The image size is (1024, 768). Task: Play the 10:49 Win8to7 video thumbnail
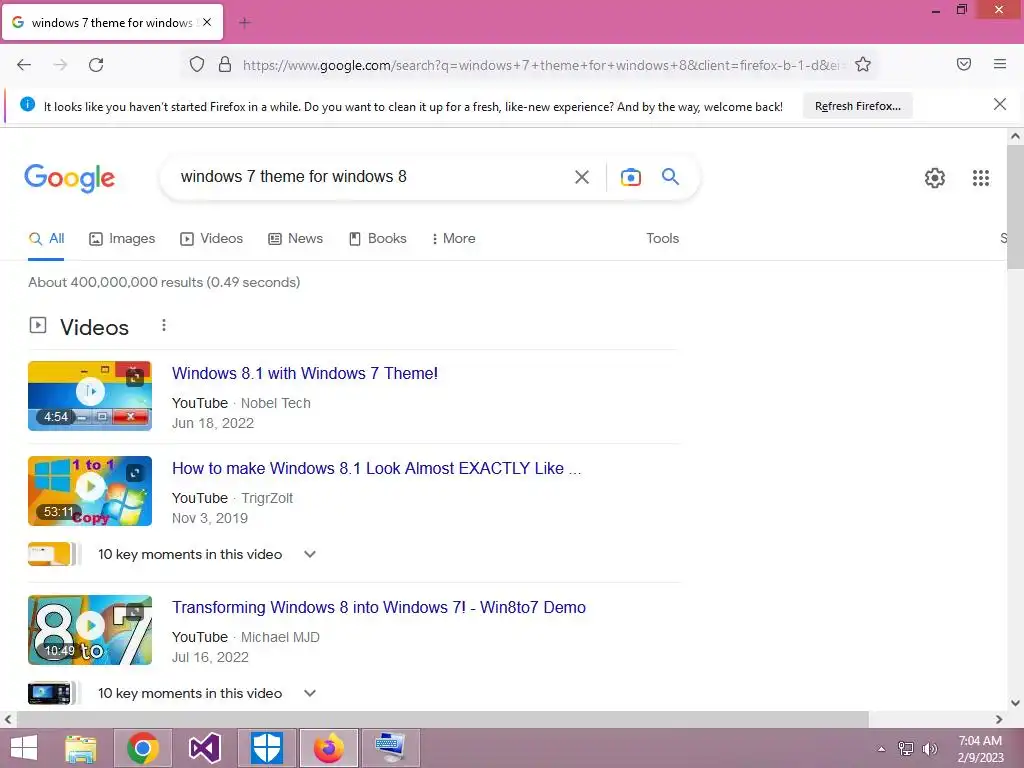[90, 630]
